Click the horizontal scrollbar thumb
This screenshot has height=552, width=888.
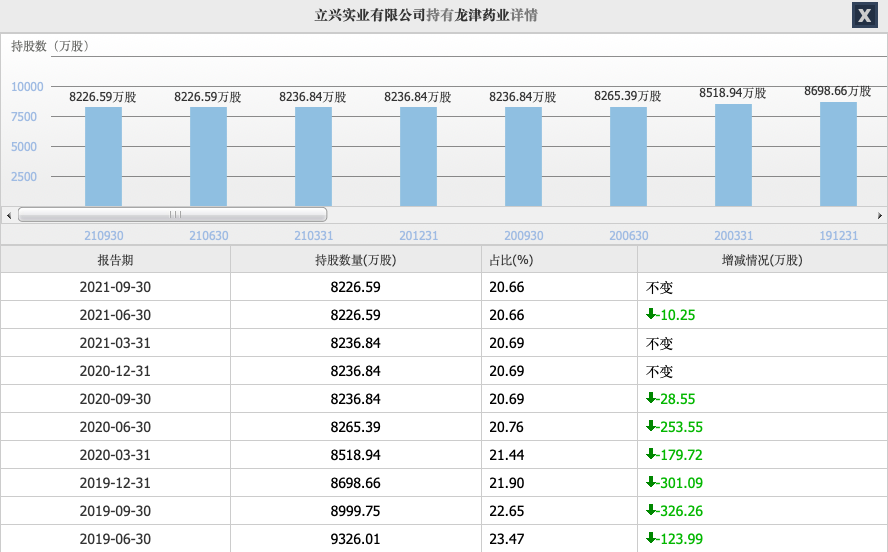coord(173,214)
